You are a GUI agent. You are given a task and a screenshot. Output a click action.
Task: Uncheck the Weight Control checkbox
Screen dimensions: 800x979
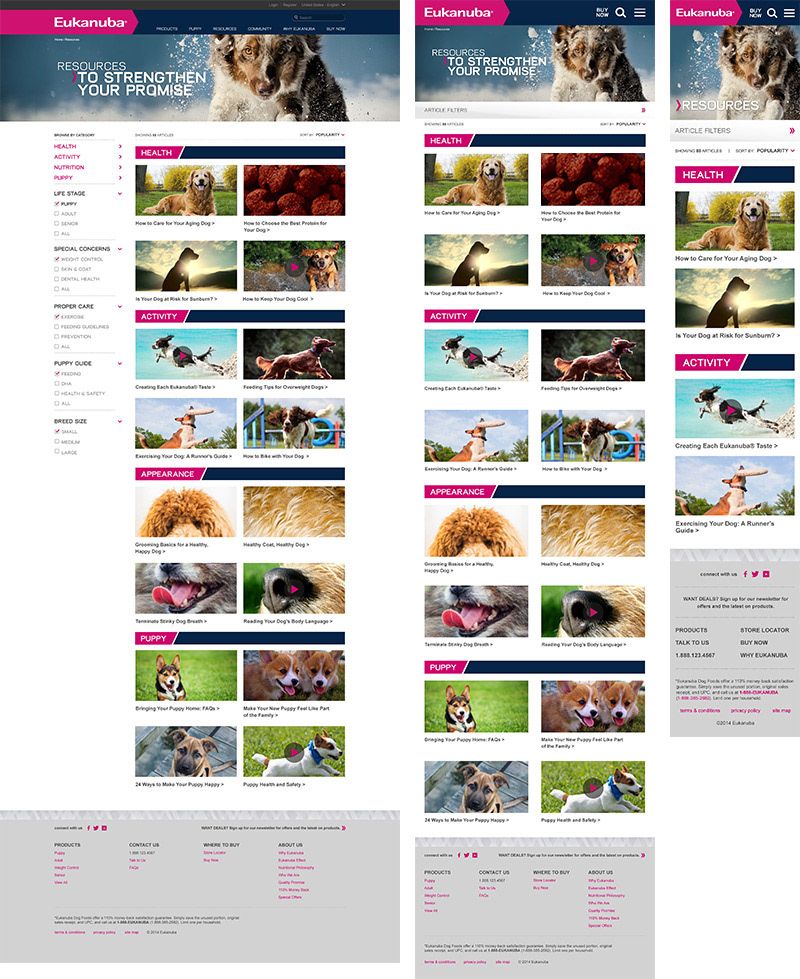[57, 259]
